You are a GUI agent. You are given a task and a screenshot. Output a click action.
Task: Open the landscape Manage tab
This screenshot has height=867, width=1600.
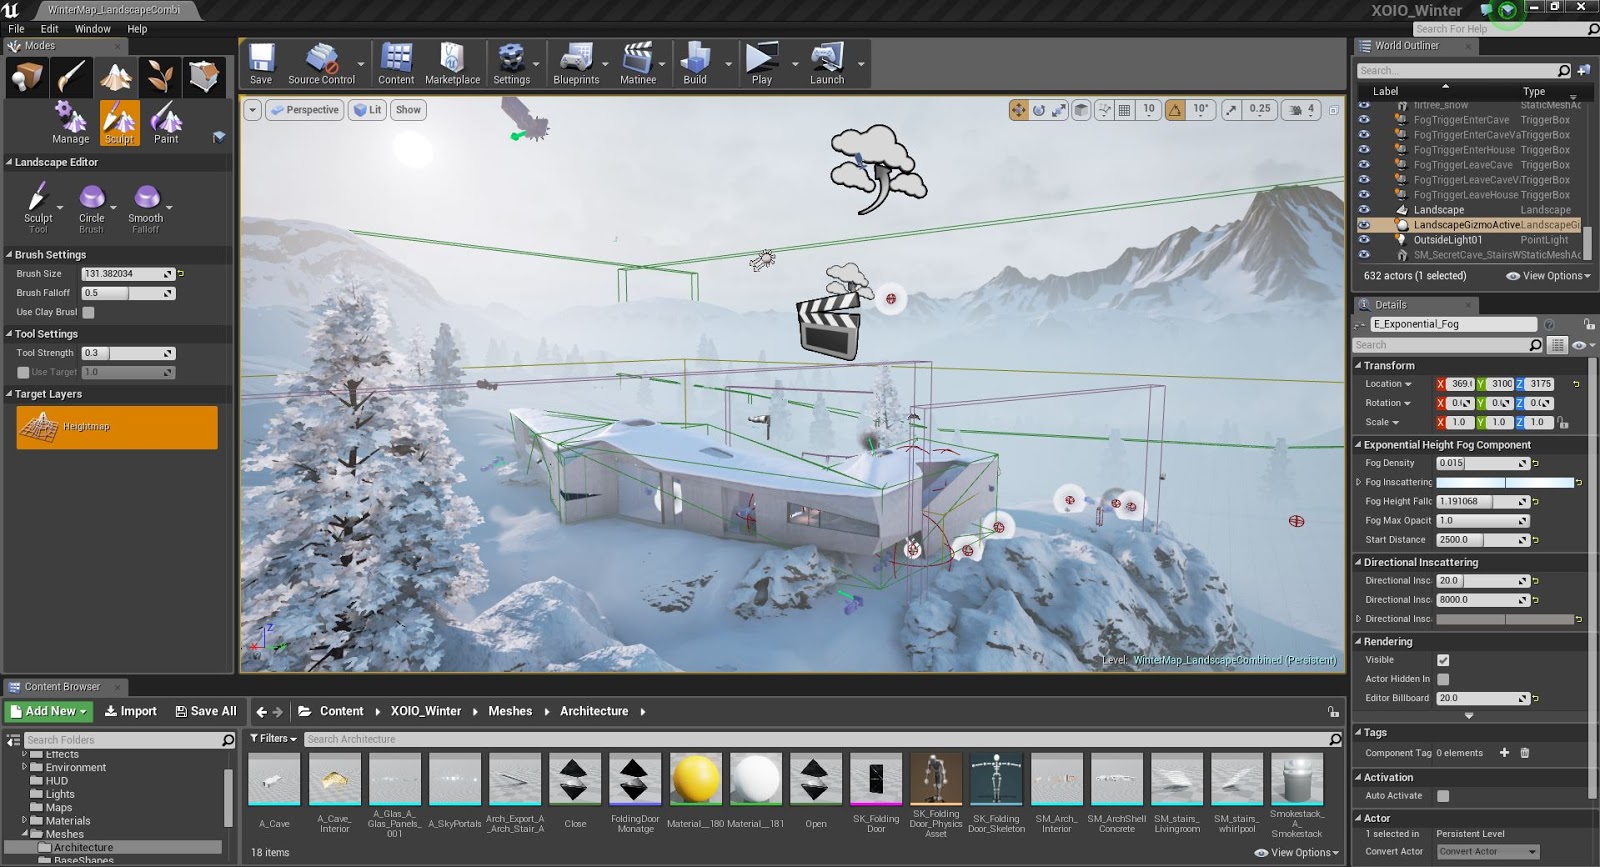[71, 123]
